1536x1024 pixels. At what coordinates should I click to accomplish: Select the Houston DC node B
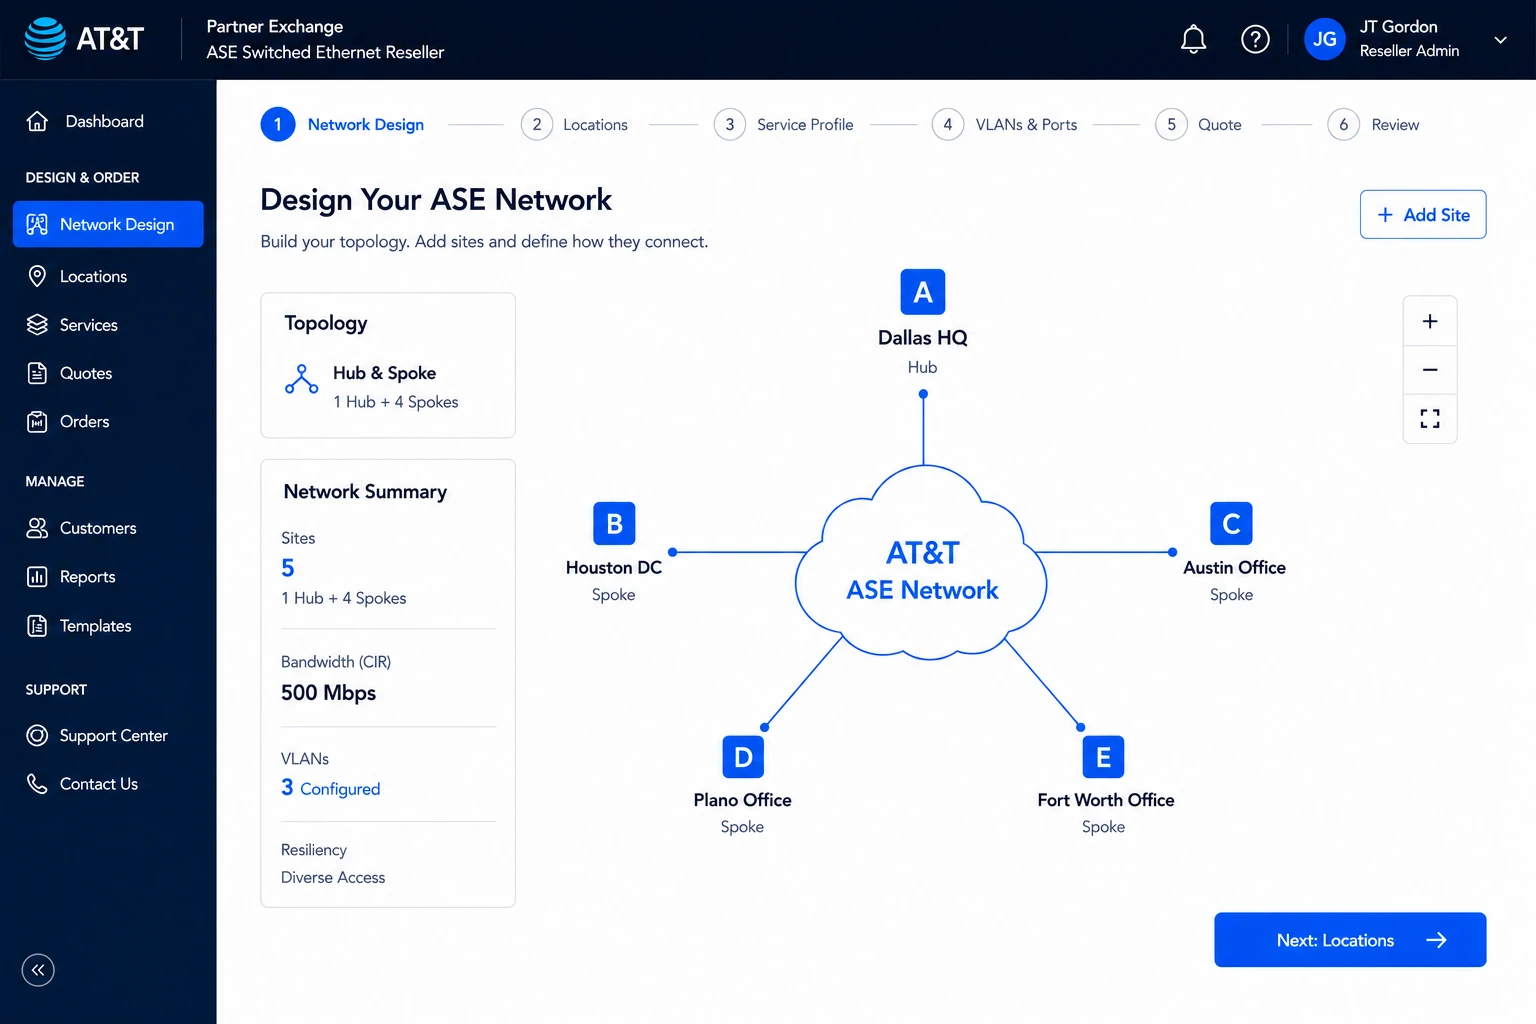pos(614,523)
